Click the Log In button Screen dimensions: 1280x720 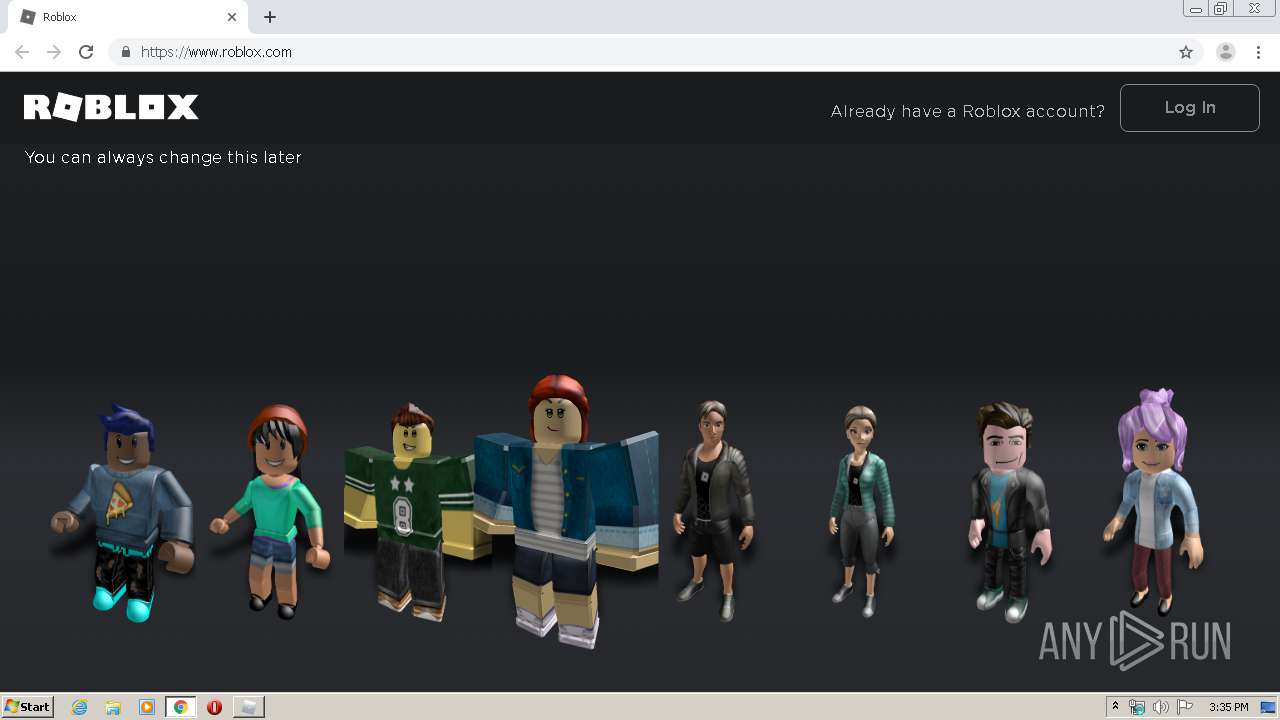click(x=1189, y=108)
